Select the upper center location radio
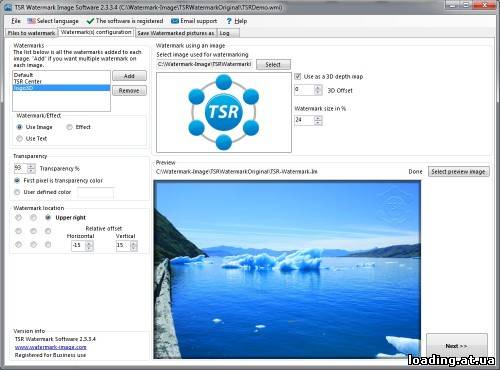Screen dimensions: 500x370 point(33,218)
